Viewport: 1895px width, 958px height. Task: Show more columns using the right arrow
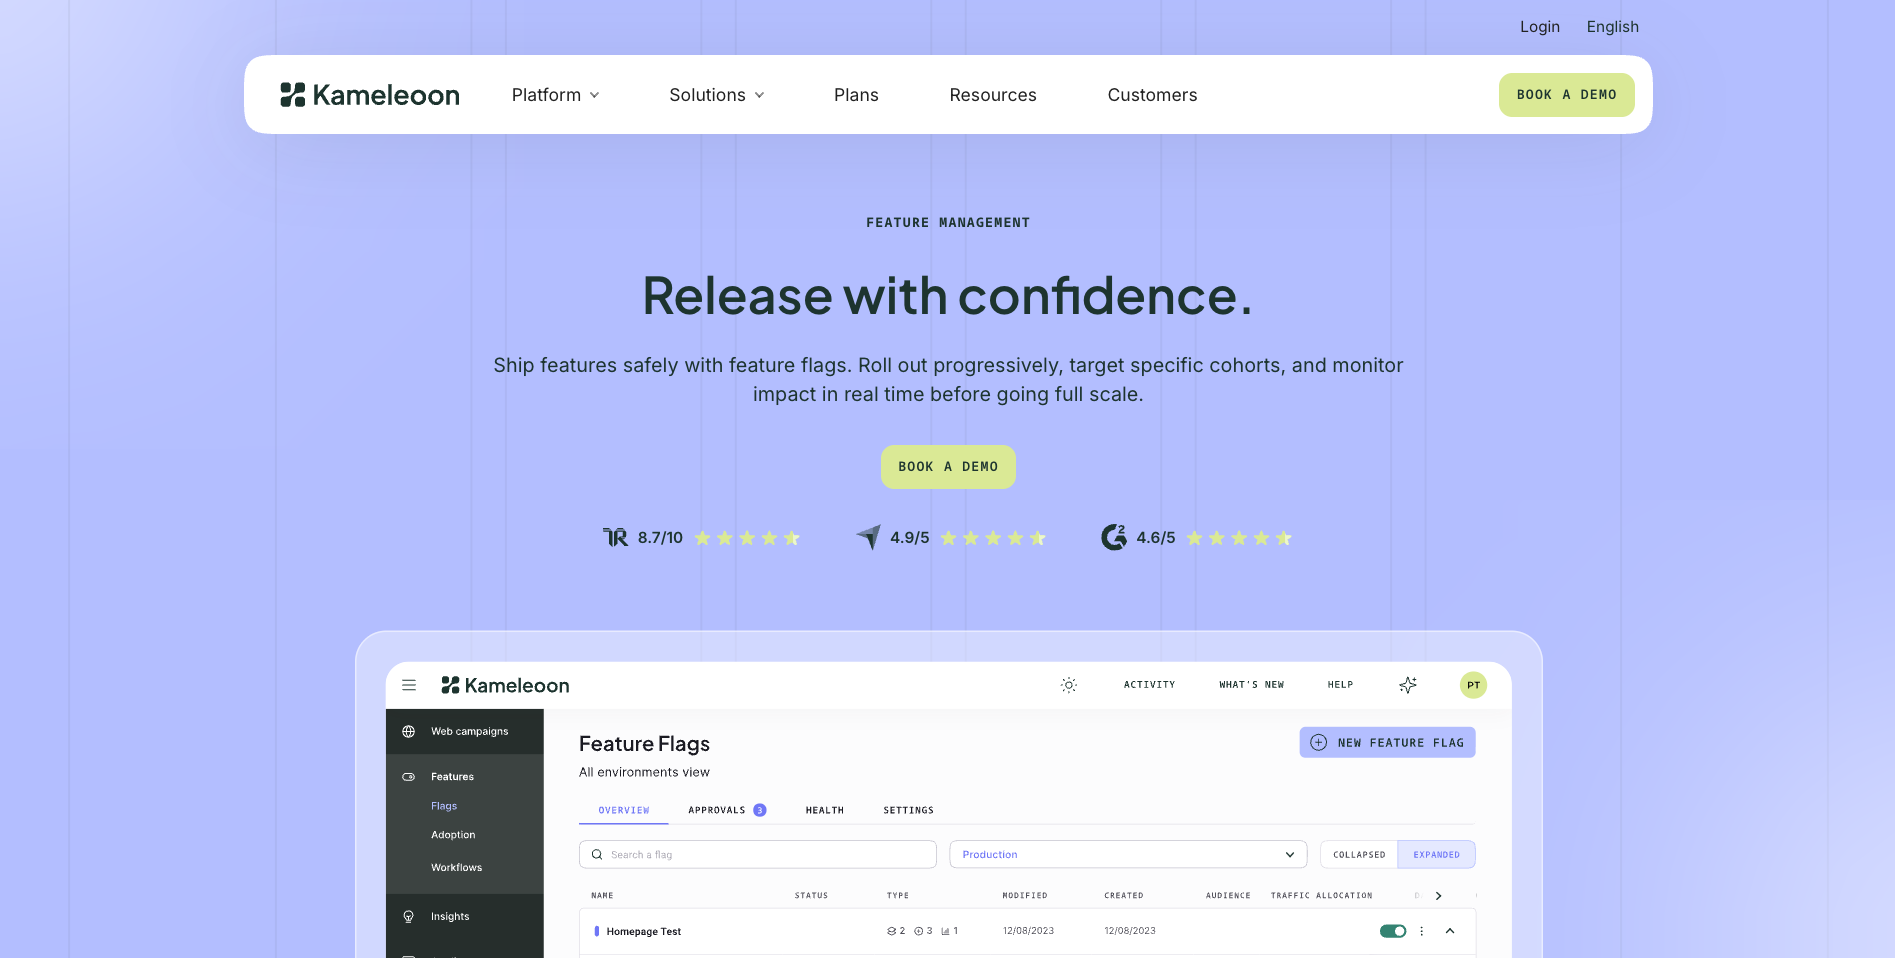pos(1439,896)
